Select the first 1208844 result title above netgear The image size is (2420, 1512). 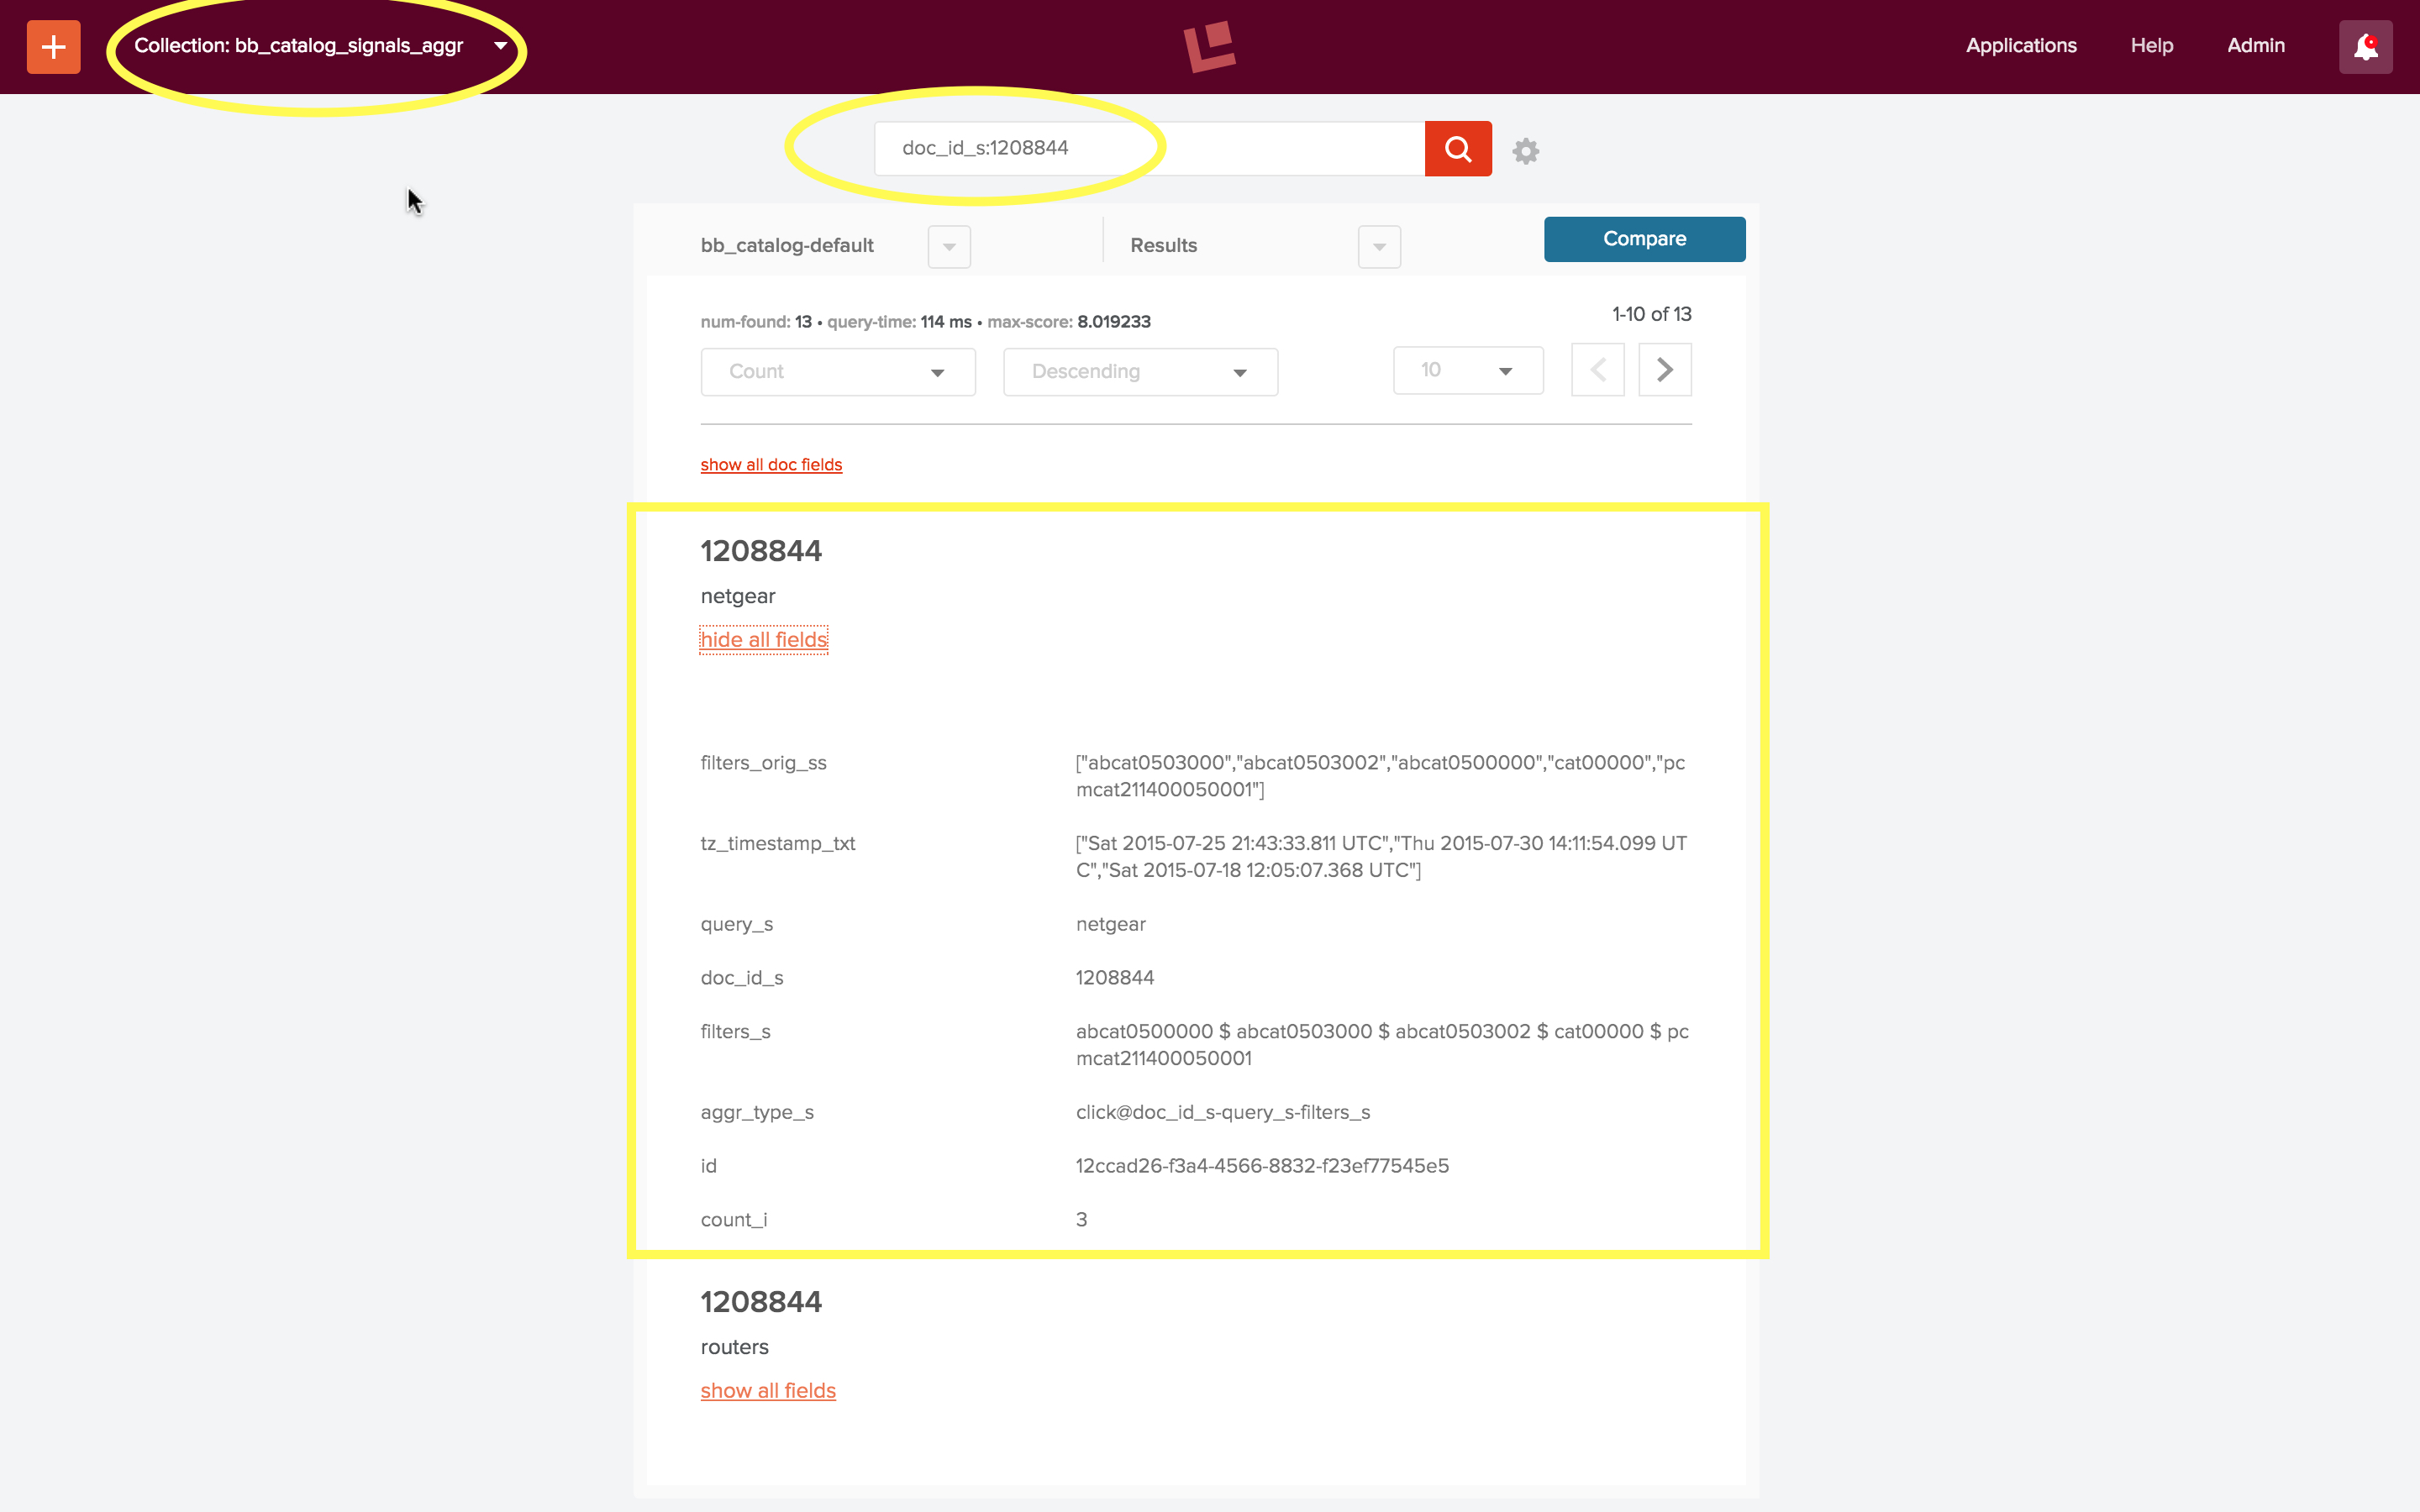(x=761, y=551)
